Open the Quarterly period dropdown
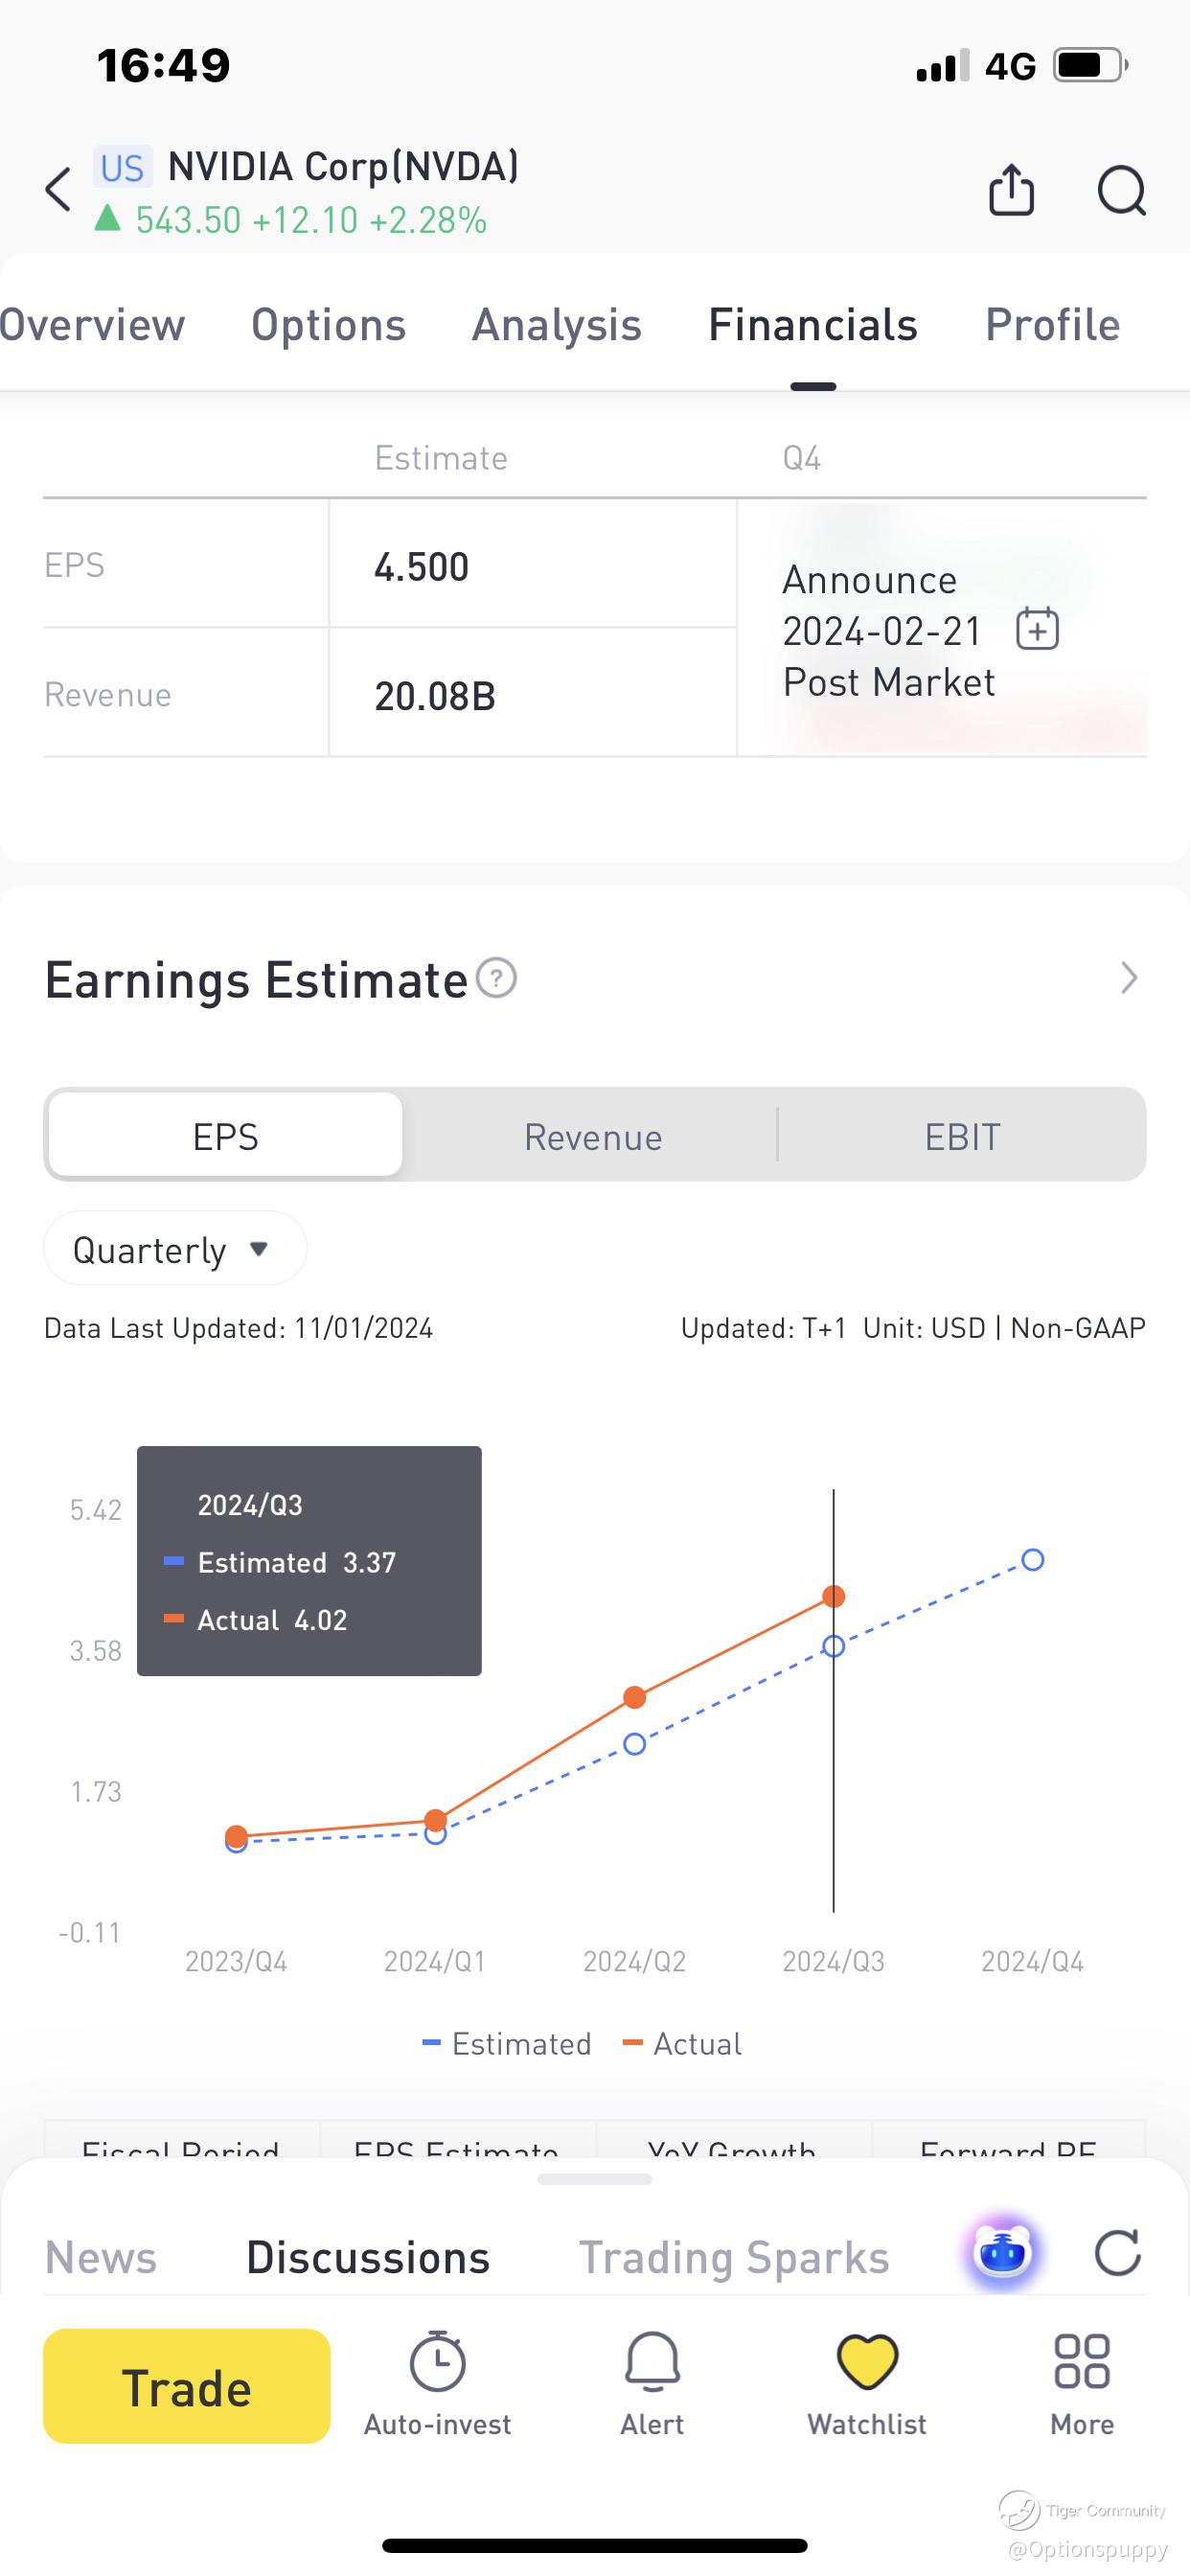The width and height of the screenshot is (1190, 2576). pos(174,1249)
